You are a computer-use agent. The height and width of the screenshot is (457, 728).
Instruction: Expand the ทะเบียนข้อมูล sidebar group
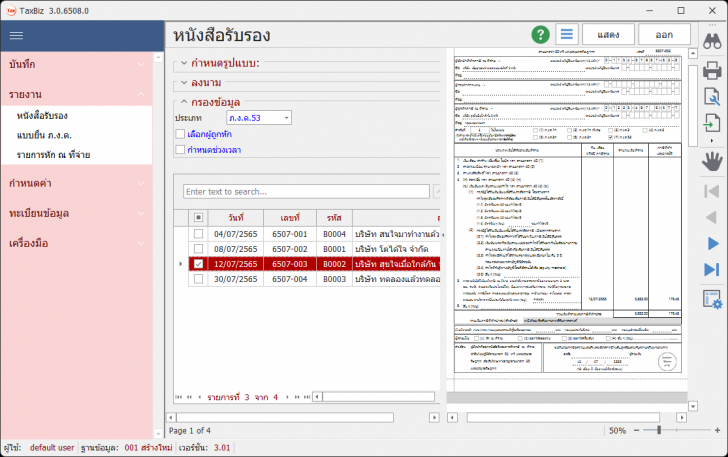click(x=77, y=213)
